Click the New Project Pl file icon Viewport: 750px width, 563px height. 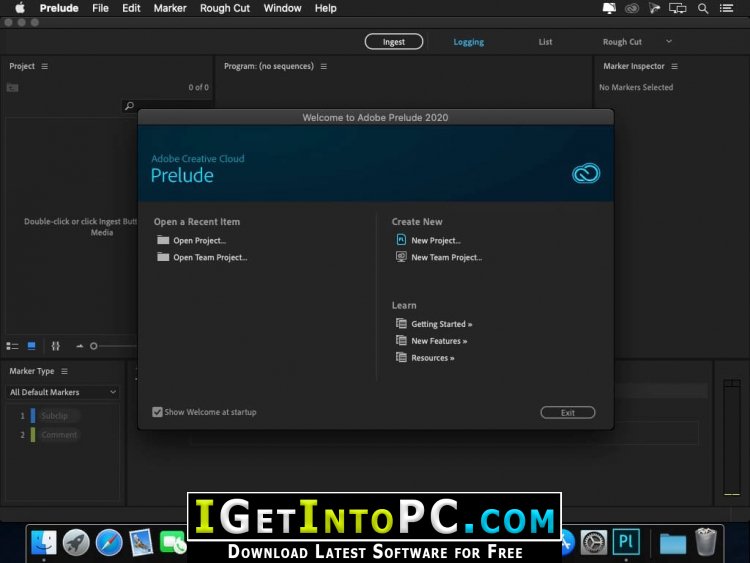coord(401,240)
